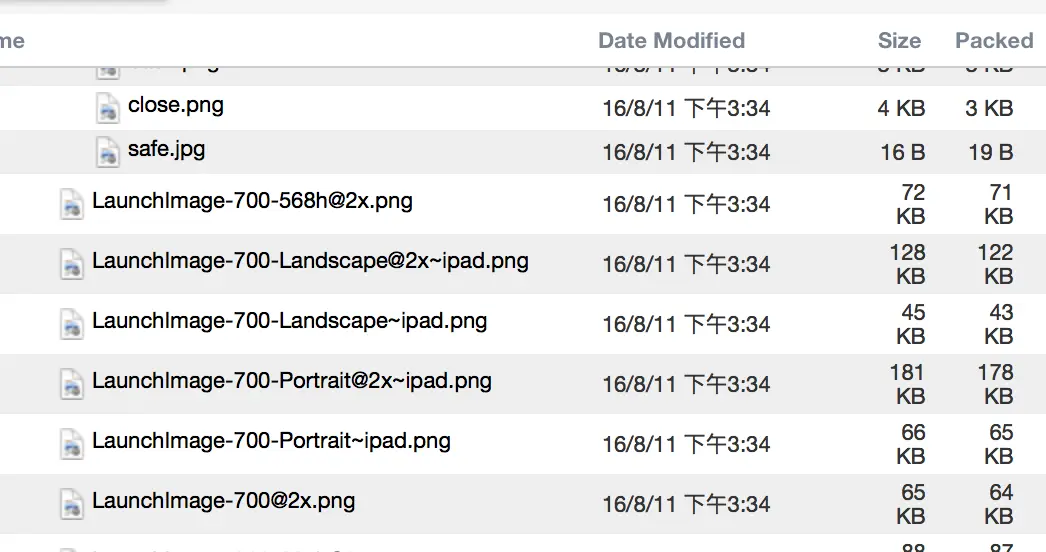Image resolution: width=1046 pixels, height=552 pixels.
Task: Select LaunchImage-700-Portrait@2x~ipad.png file name
Action: click(292, 381)
